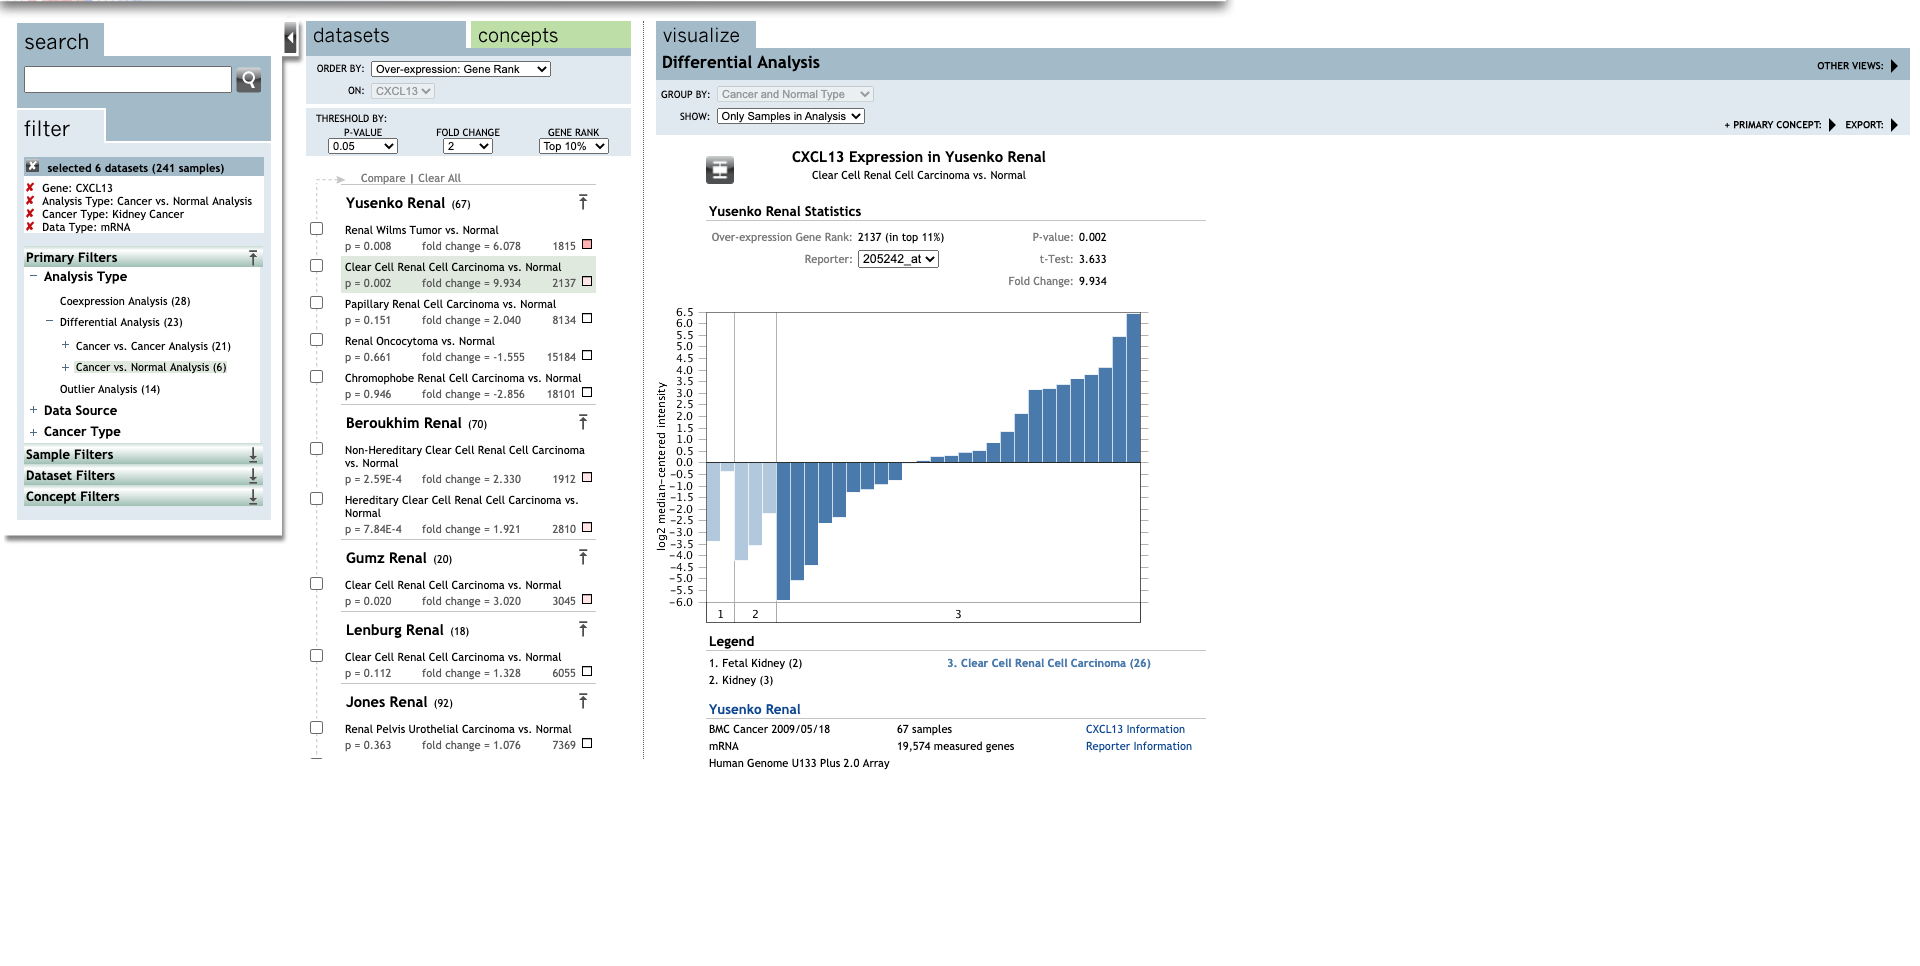1920x966 pixels.
Task: Open the Export arrow menu
Action: pos(1894,125)
